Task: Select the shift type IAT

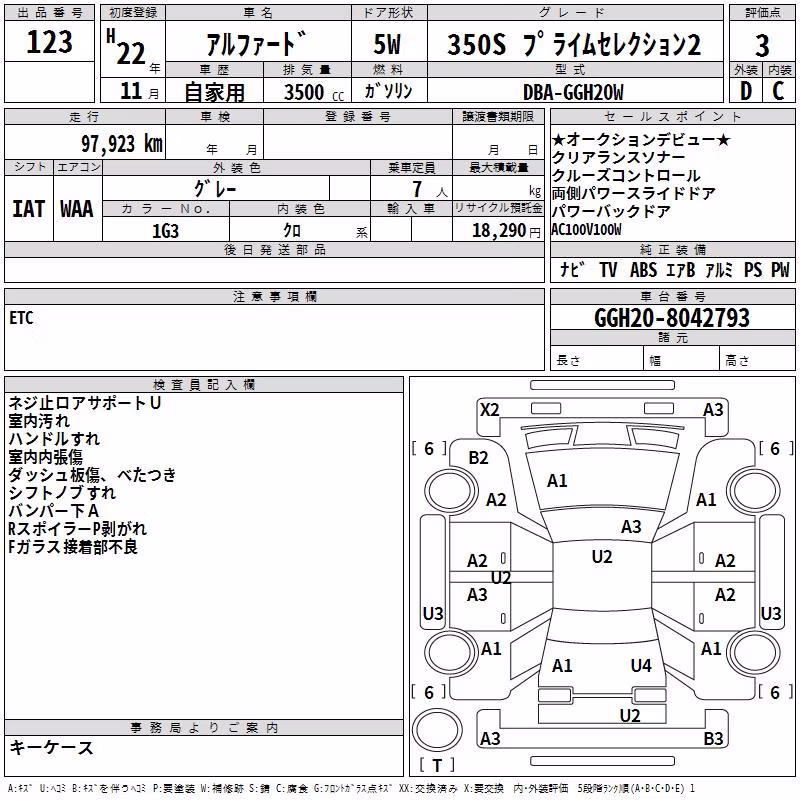Action: [x=29, y=209]
